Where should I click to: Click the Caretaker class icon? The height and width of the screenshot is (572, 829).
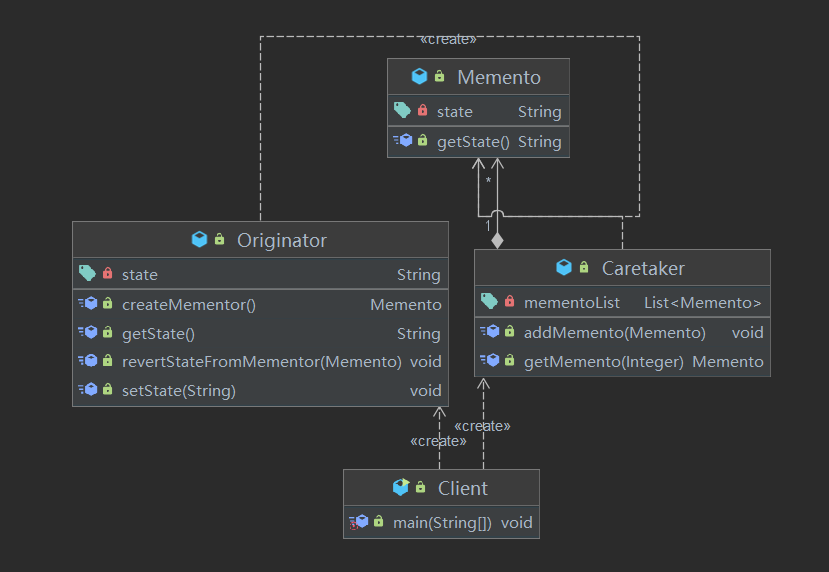point(564,267)
